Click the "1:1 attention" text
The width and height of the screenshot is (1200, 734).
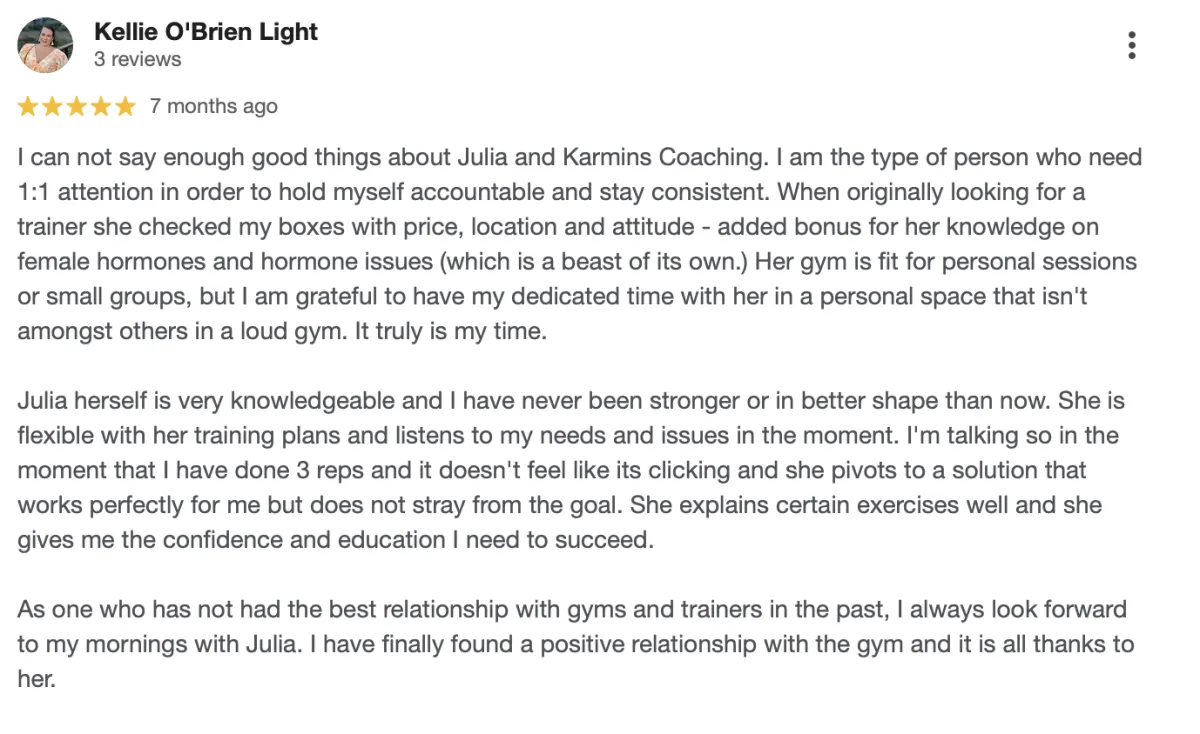click(x=85, y=192)
